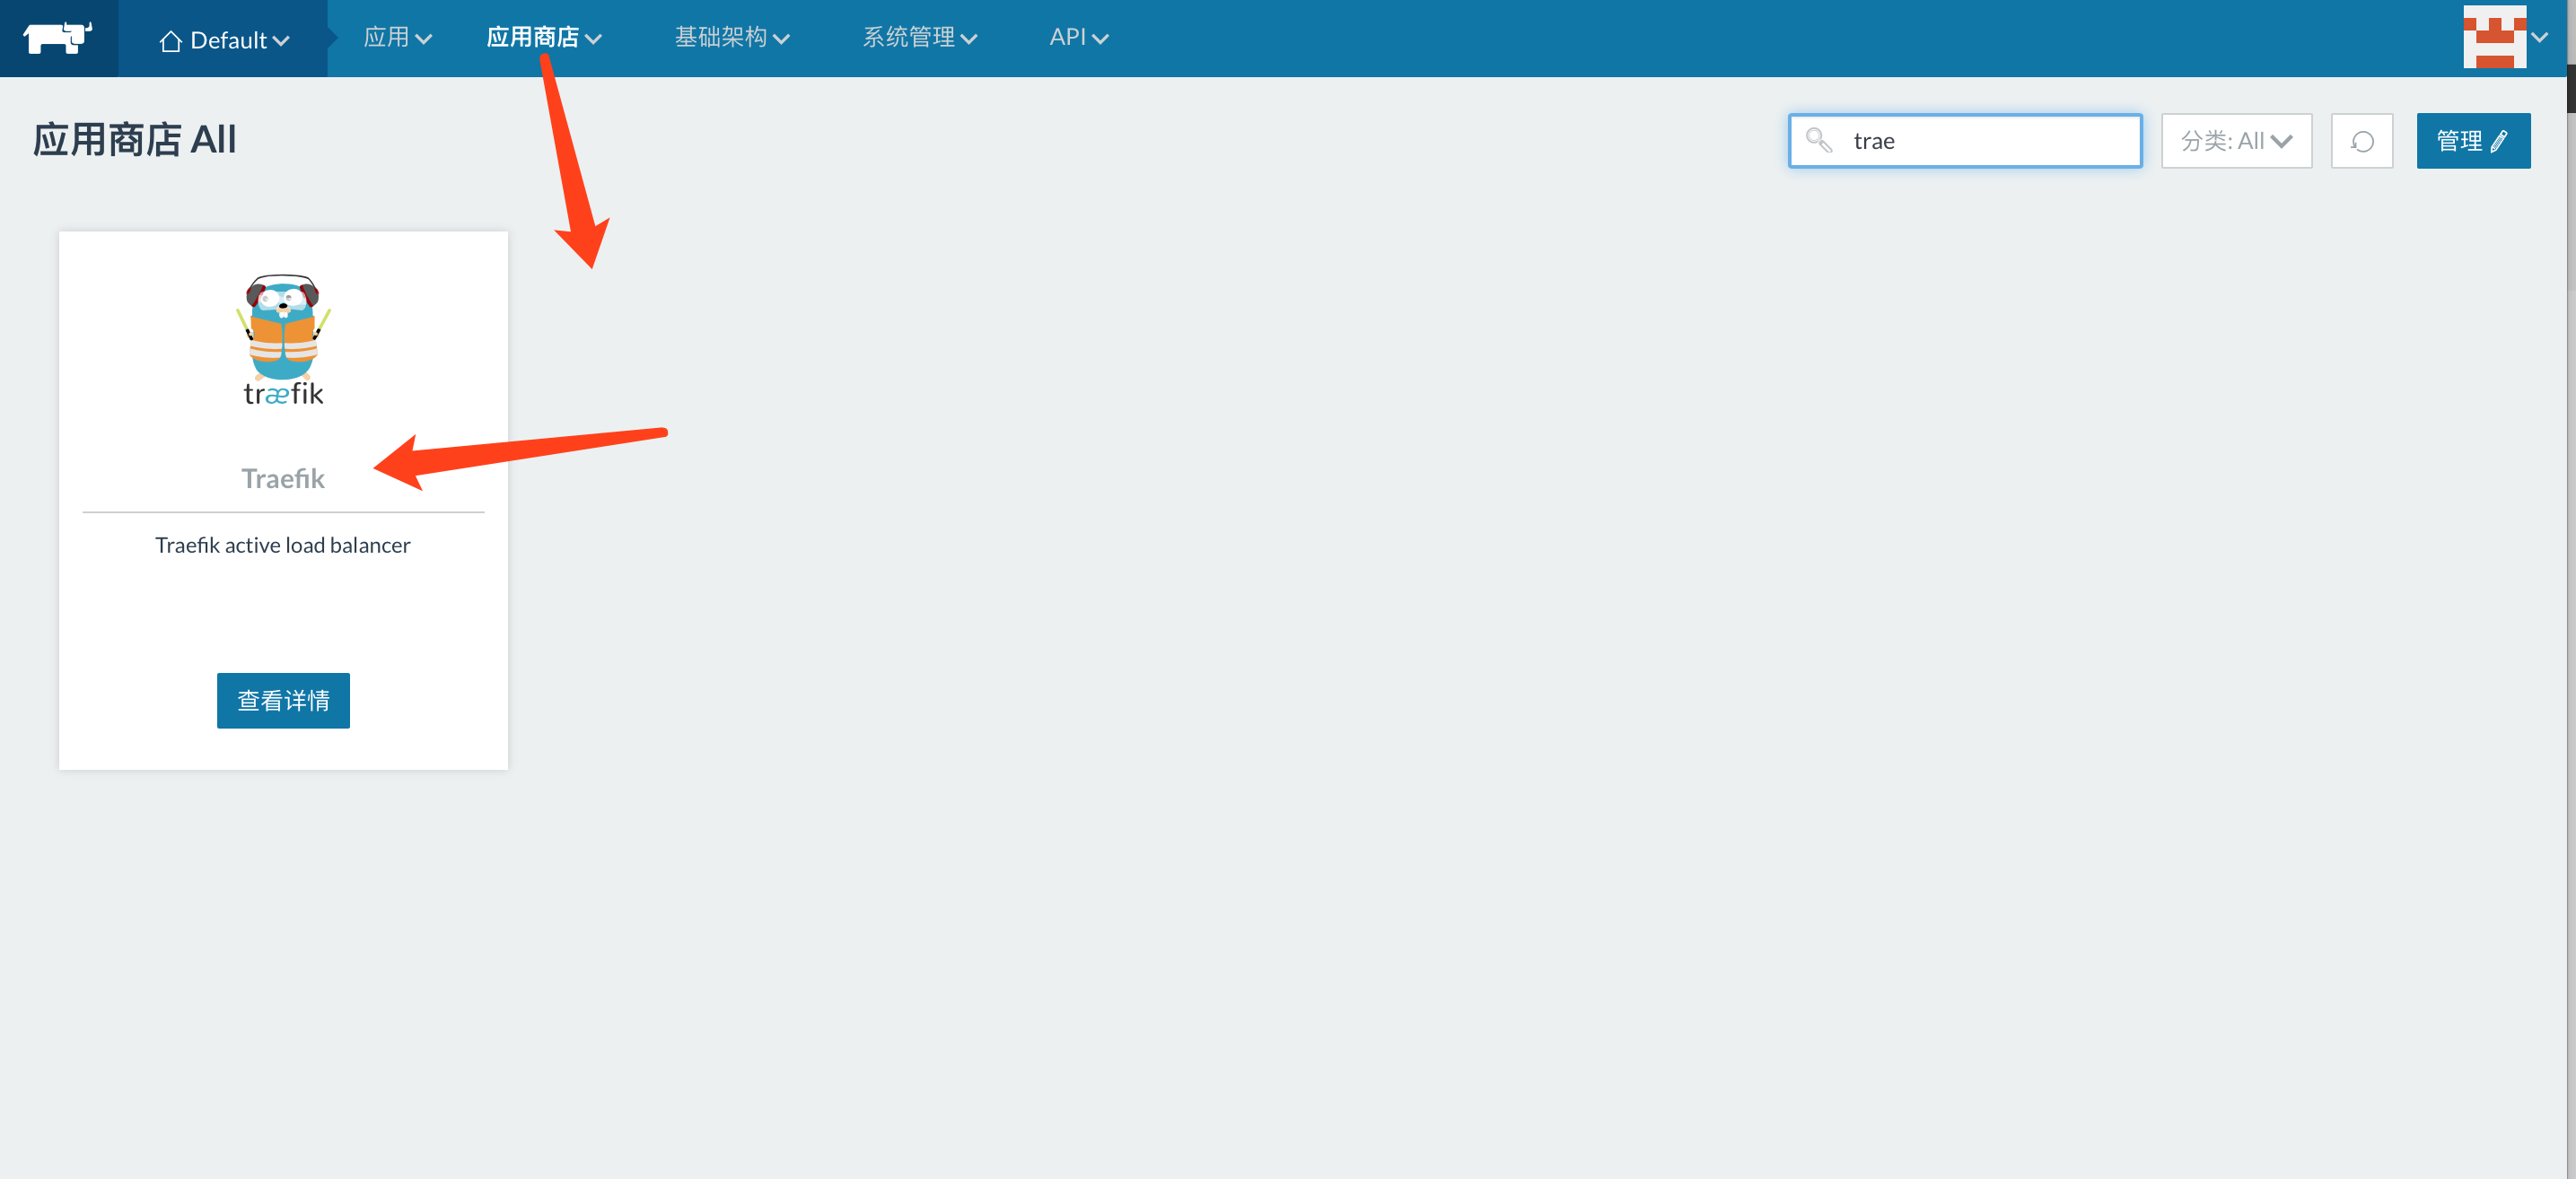The height and width of the screenshot is (1179, 2576).
Task: Click the Traefik card title
Action: [x=283, y=479]
